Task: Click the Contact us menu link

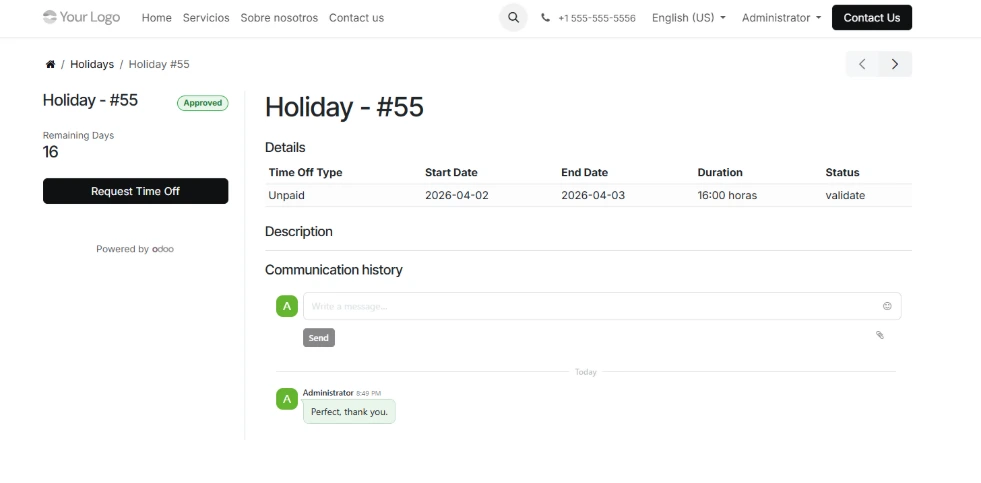Action: coord(356,18)
